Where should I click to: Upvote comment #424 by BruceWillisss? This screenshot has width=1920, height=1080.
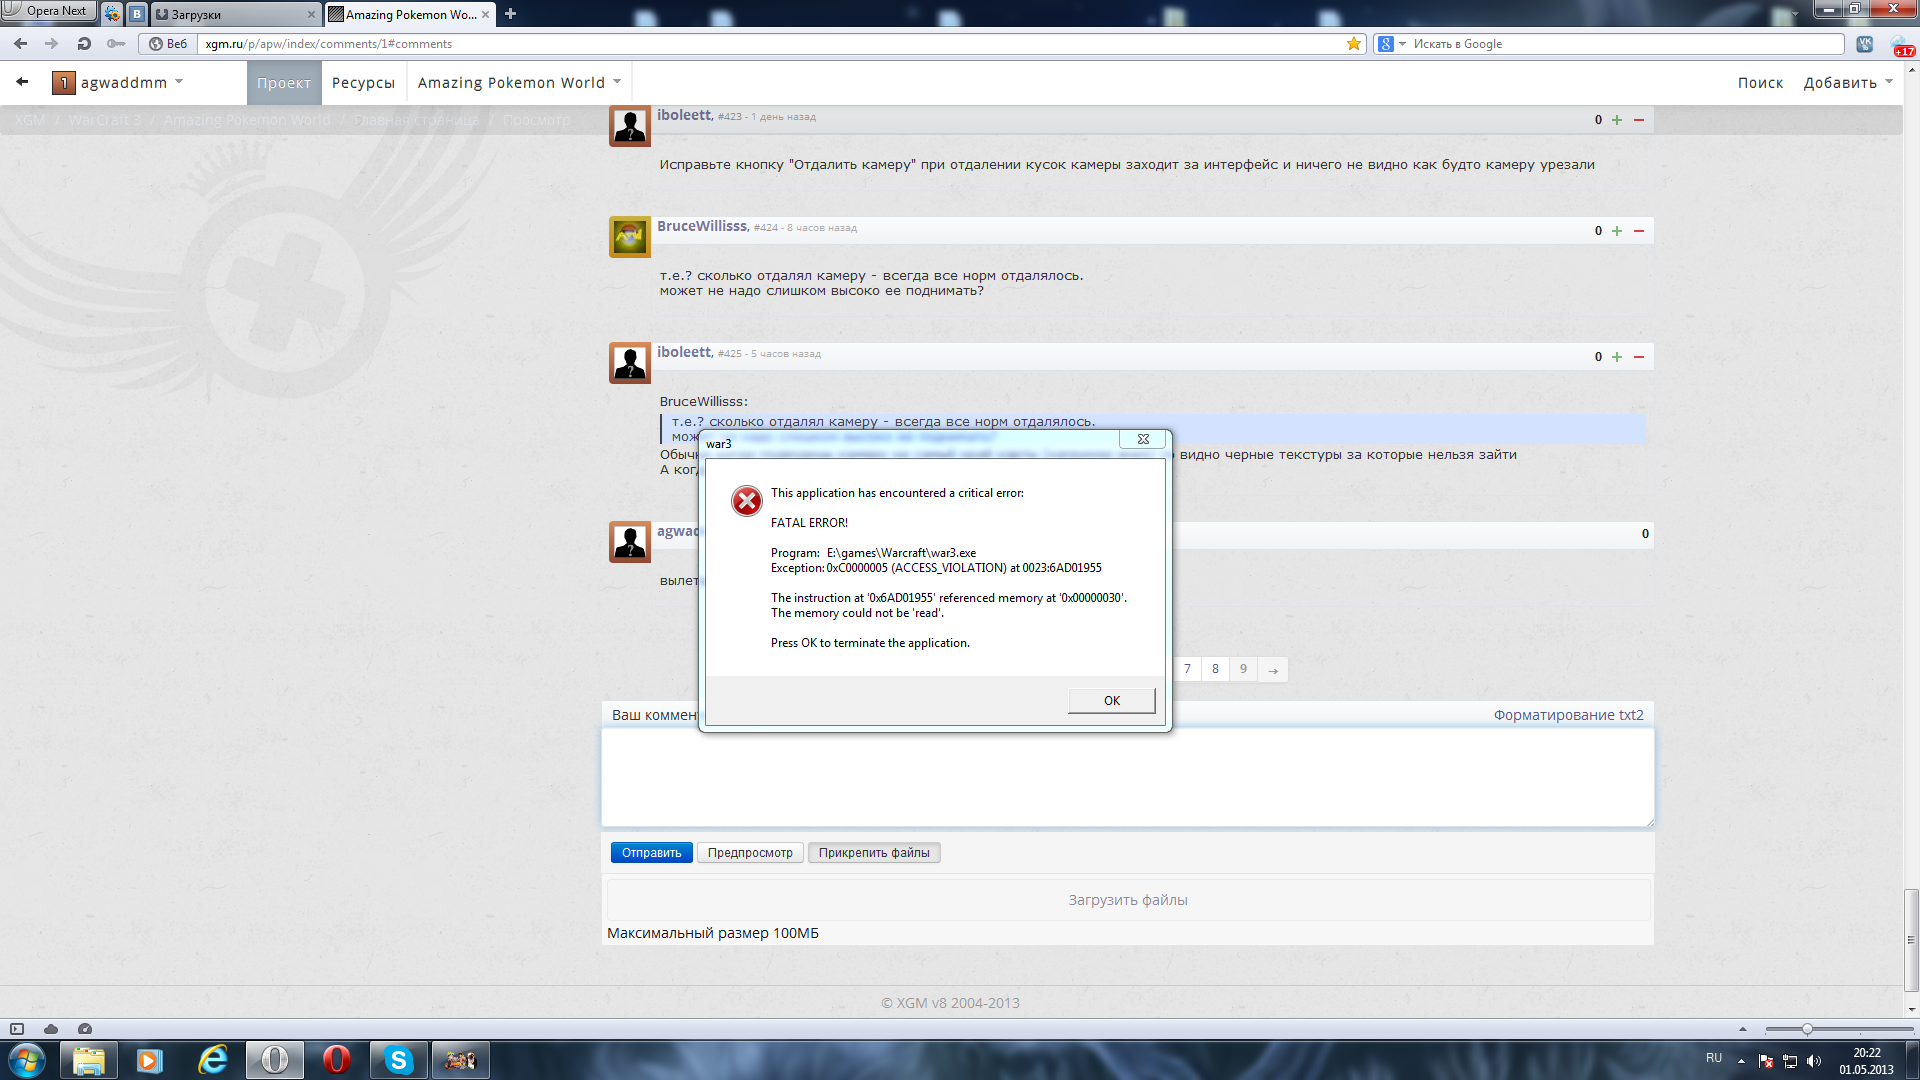[x=1616, y=231]
